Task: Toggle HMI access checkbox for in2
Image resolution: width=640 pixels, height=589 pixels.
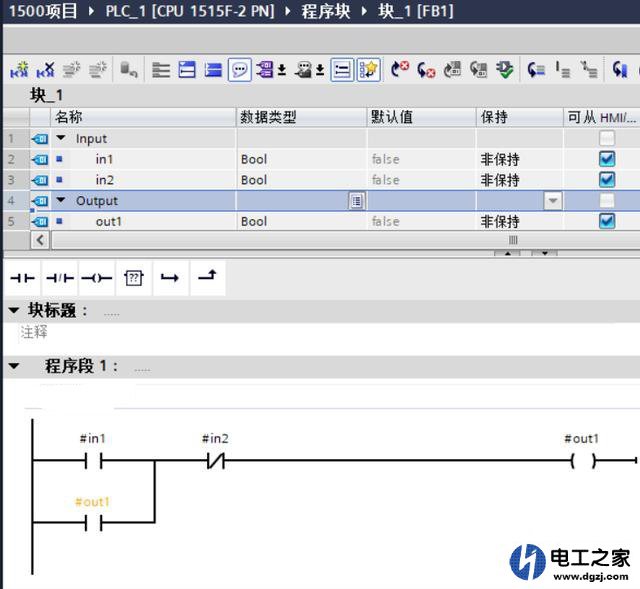Action: pyautogui.click(x=607, y=180)
